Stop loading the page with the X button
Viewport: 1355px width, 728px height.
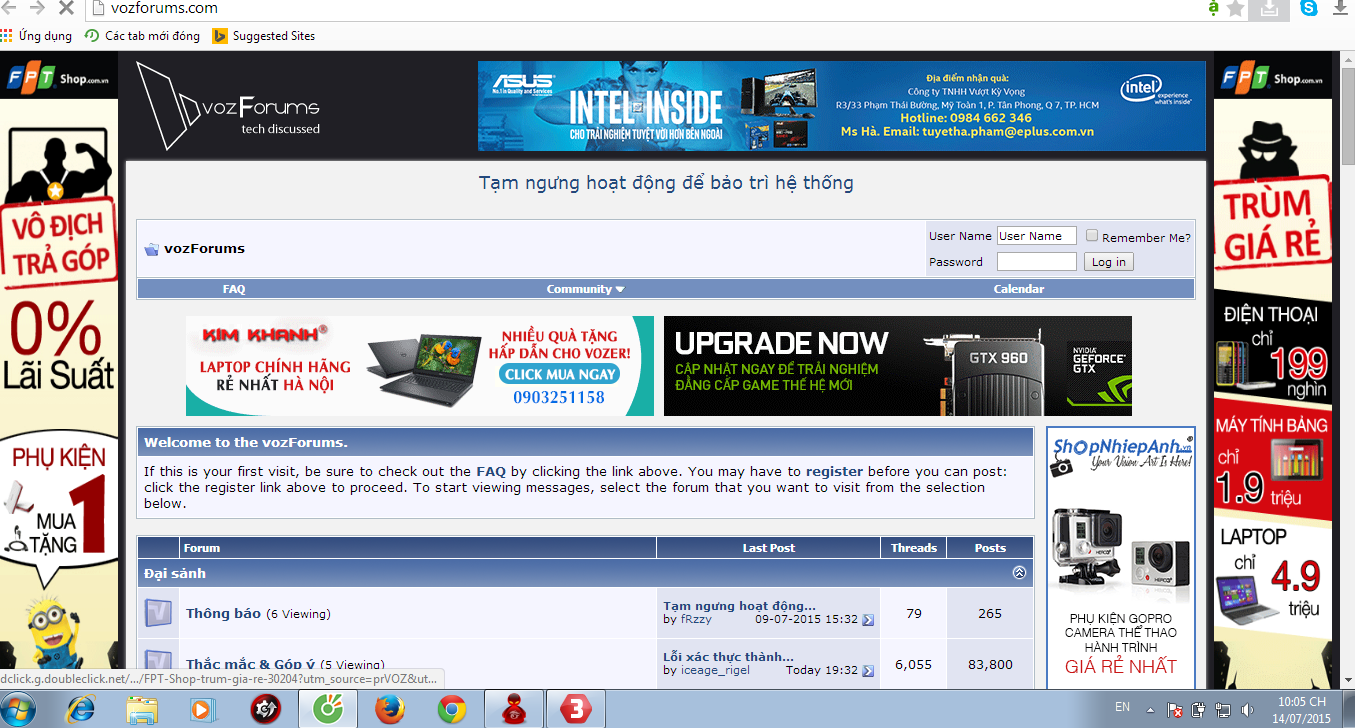point(65,8)
